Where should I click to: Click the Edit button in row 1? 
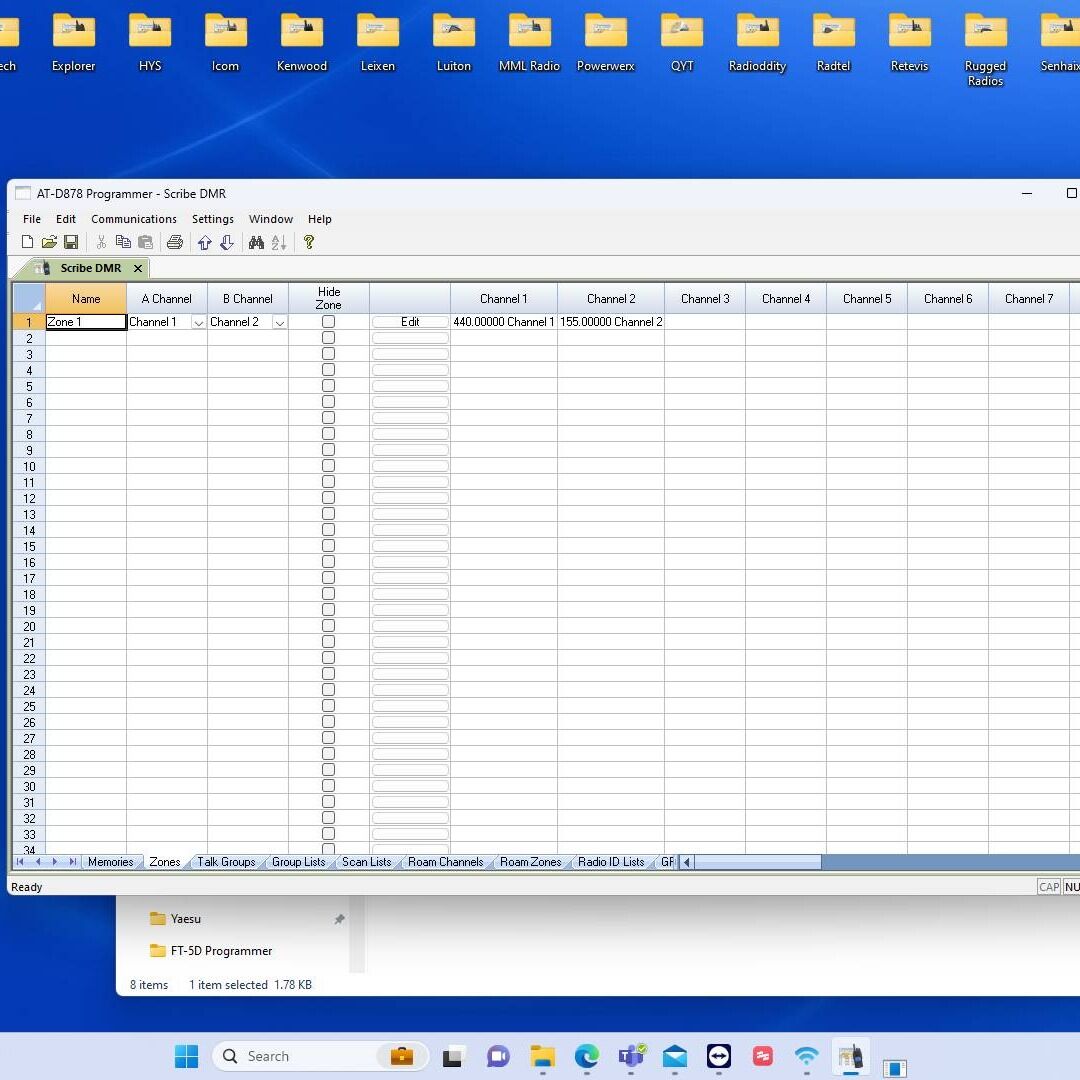pyautogui.click(x=410, y=322)
